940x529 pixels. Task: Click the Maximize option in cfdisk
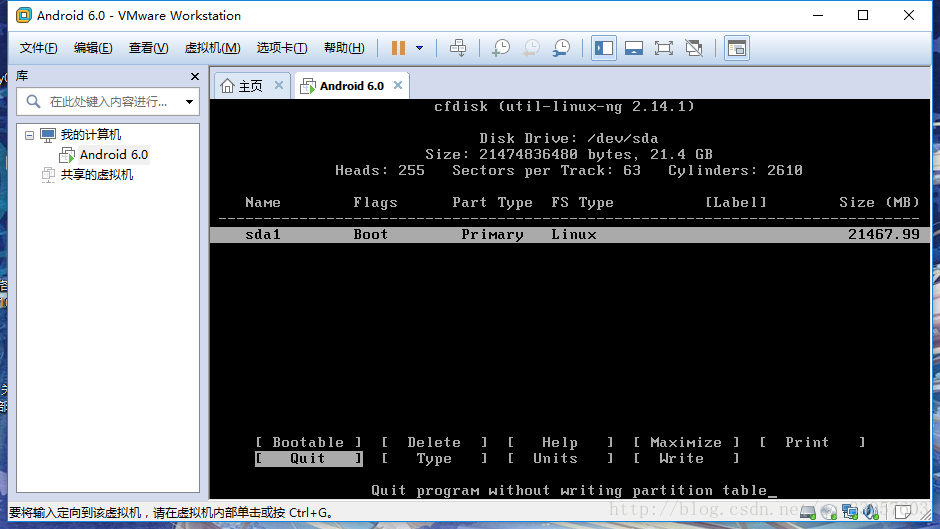686,443
